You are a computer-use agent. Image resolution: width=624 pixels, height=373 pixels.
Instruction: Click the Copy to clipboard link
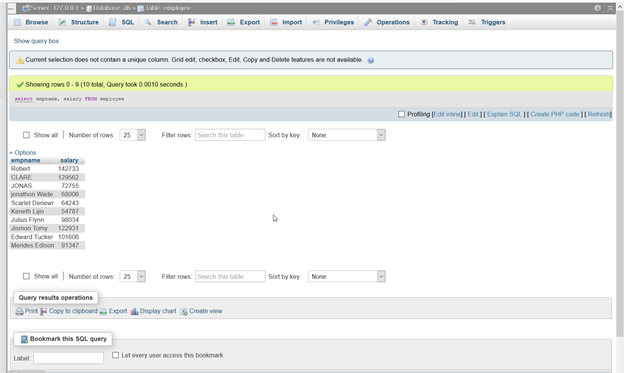[73, 311]
